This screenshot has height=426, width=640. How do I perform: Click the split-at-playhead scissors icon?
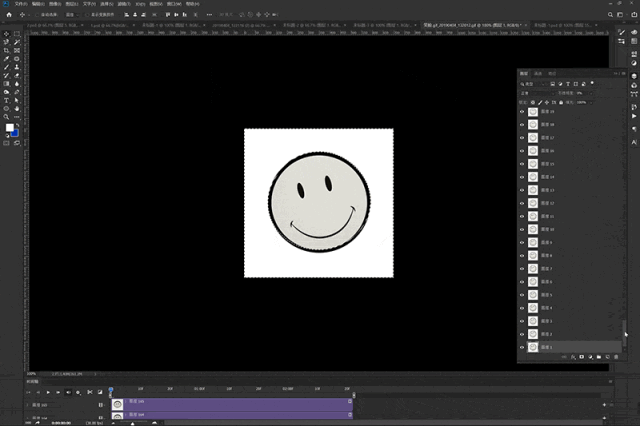(89, 391)
